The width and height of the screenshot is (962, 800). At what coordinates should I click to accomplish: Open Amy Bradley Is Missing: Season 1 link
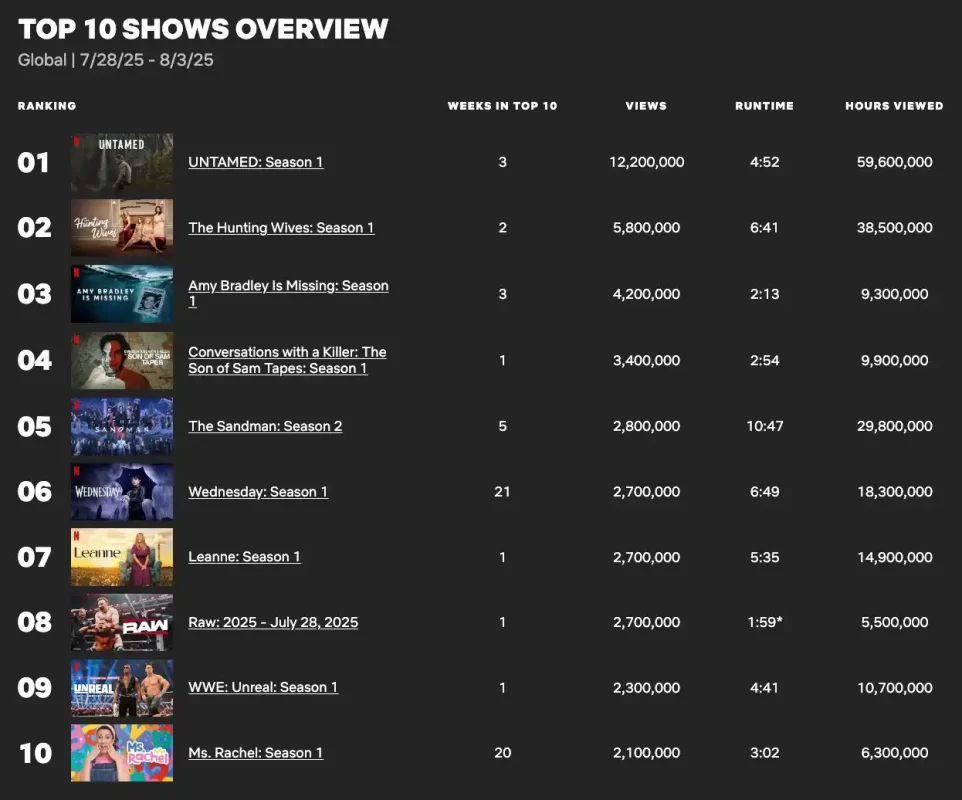(288, 293)
